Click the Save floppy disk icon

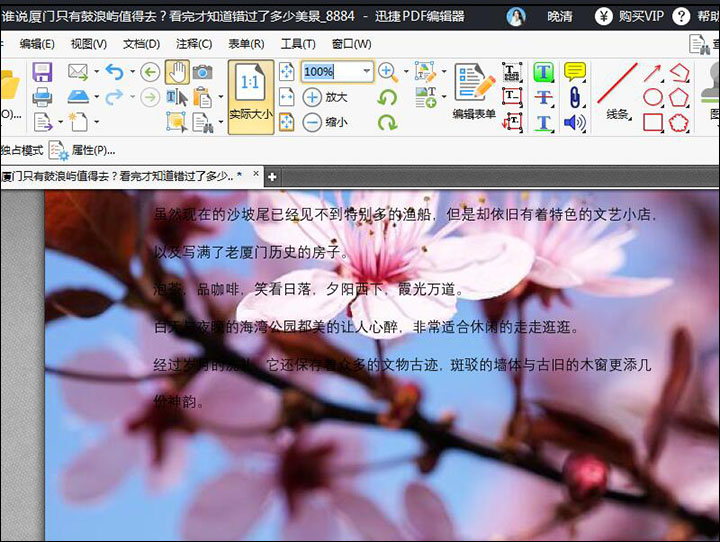coord(42,72)
